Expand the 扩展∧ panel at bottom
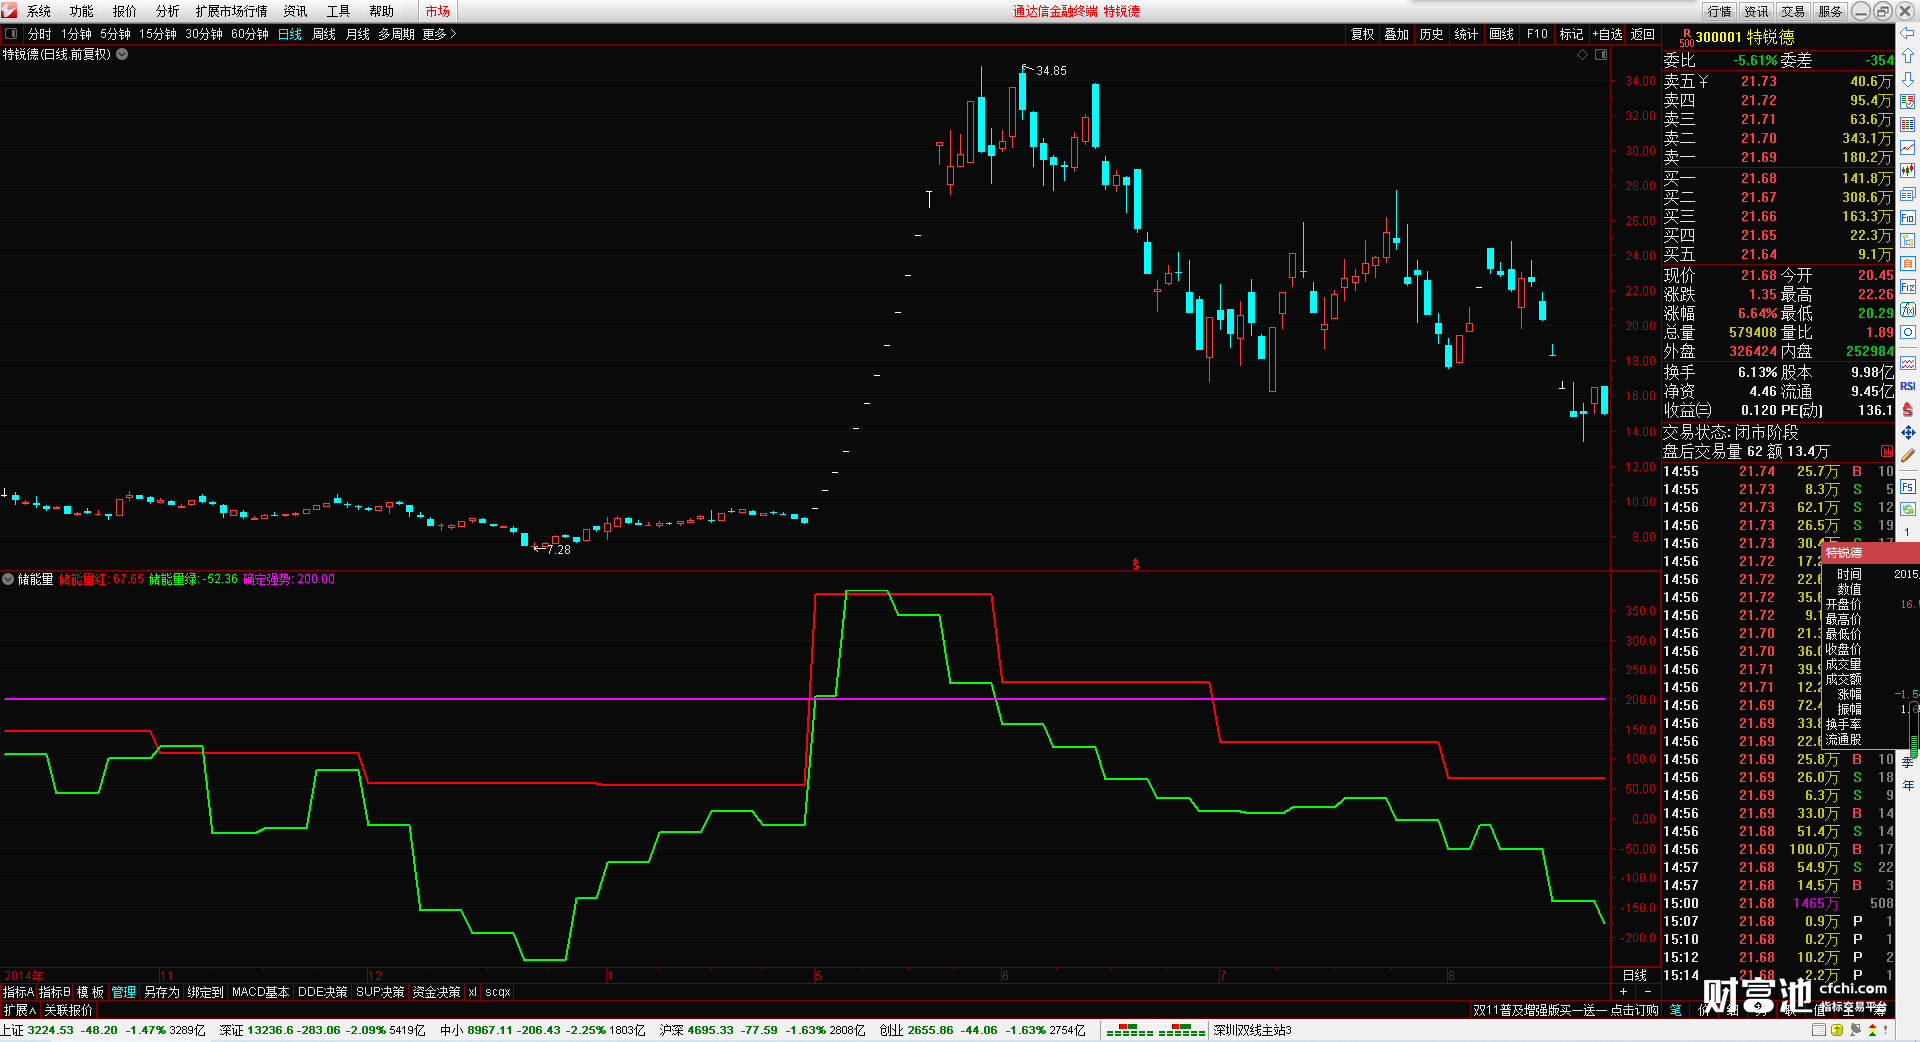The height and width of the screenshot is (1042, 1920). point(19,1010)
